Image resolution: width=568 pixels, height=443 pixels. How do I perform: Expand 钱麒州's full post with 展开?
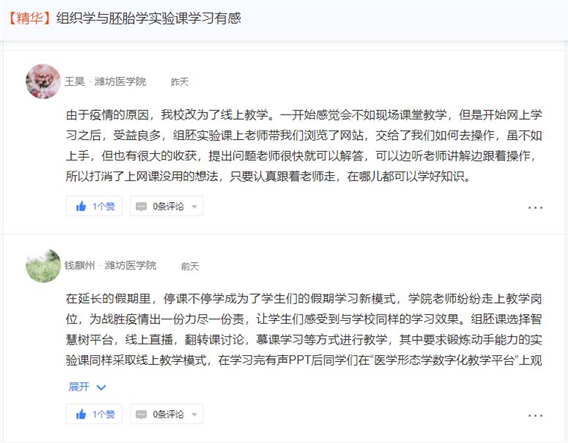click(79, 387)
